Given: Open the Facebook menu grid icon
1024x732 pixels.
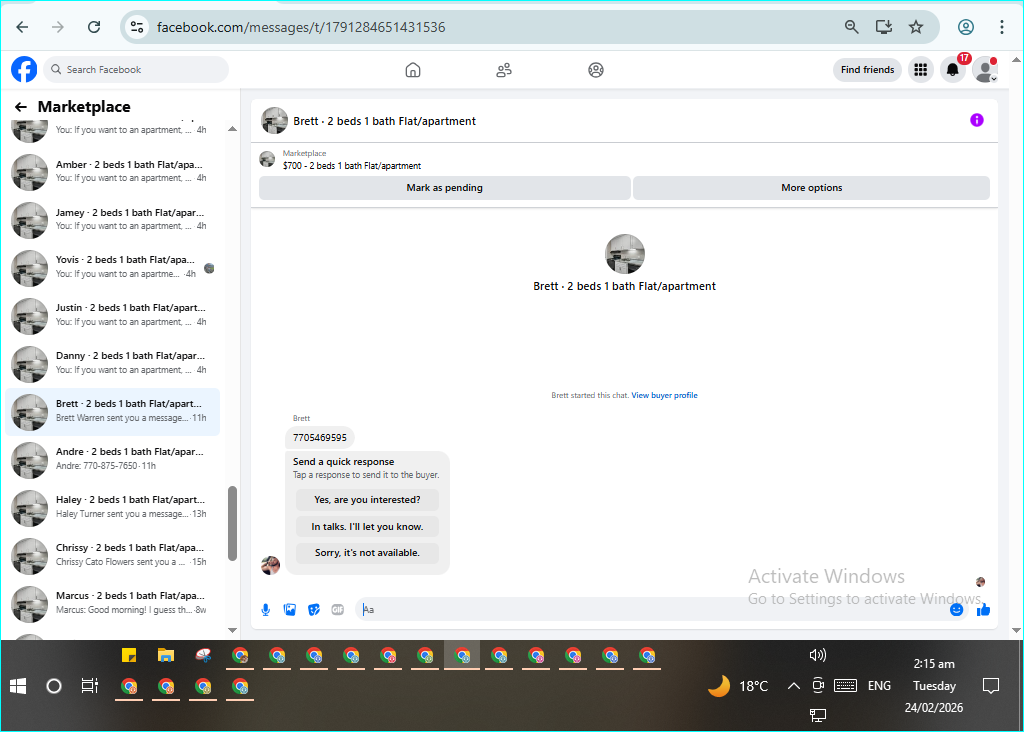Looking at the screenshot, I should [921, 70].
